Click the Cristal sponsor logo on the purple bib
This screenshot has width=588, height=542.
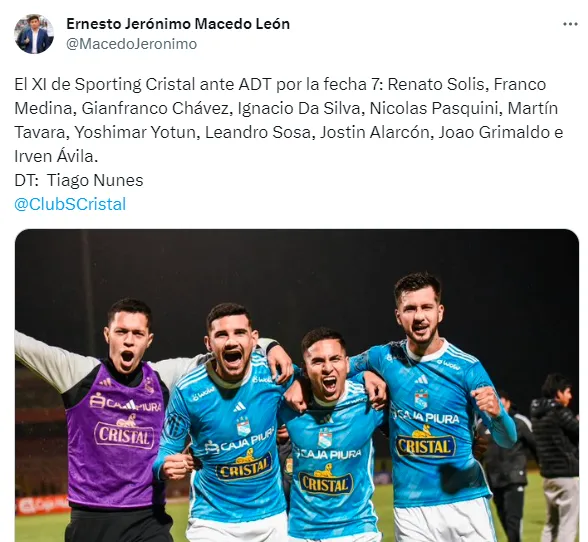[124, 434]
